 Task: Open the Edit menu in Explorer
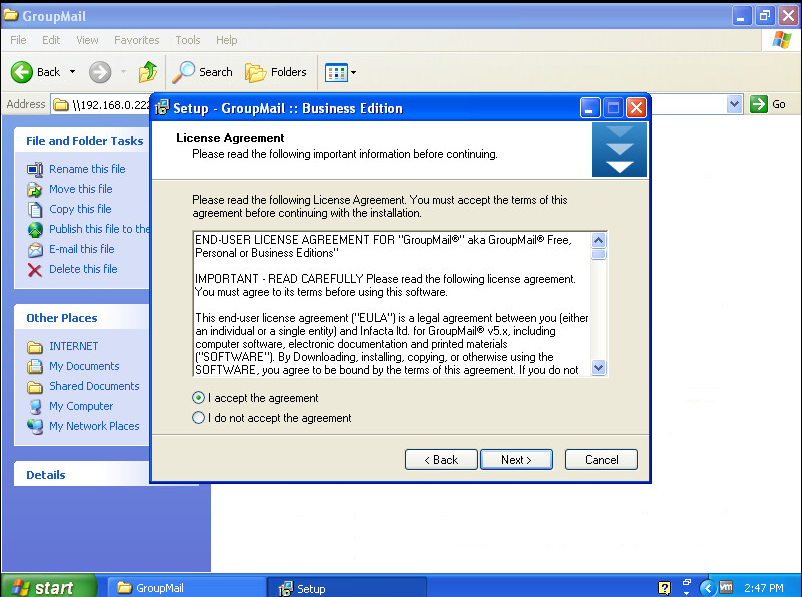tap(51, 40)
